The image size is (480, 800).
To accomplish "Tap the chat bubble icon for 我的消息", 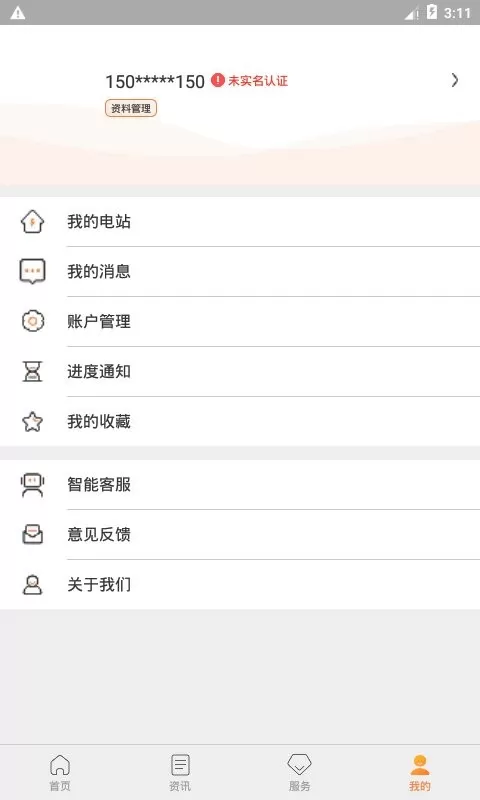I will coord(32,271).
